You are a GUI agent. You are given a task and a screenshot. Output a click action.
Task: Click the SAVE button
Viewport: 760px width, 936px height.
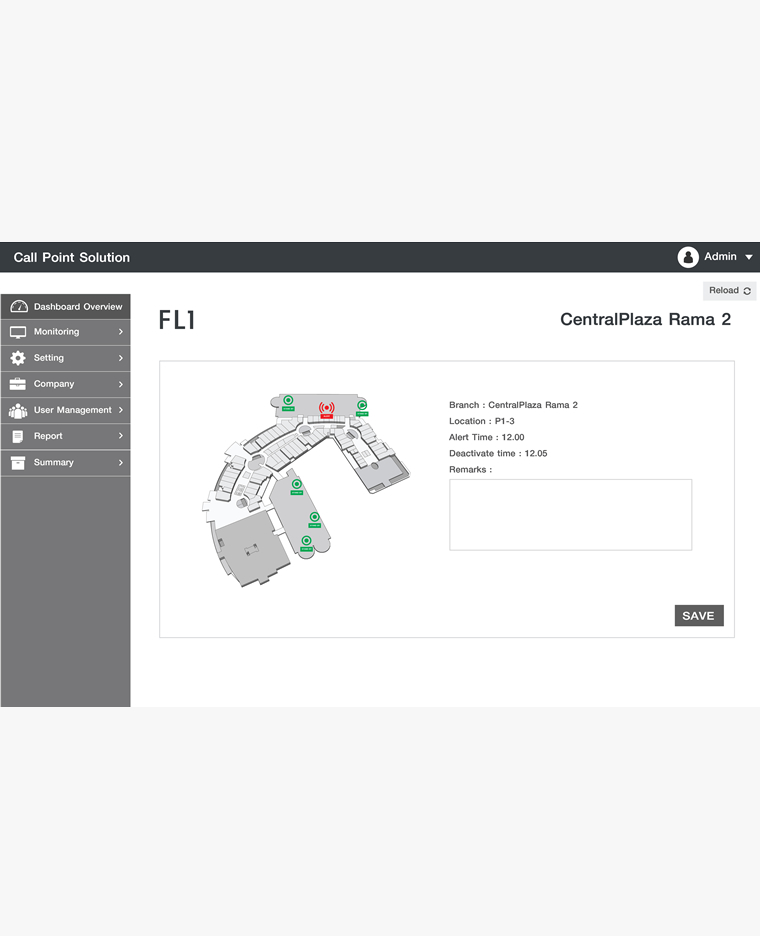pyautogui.click(x=699, y=615)
